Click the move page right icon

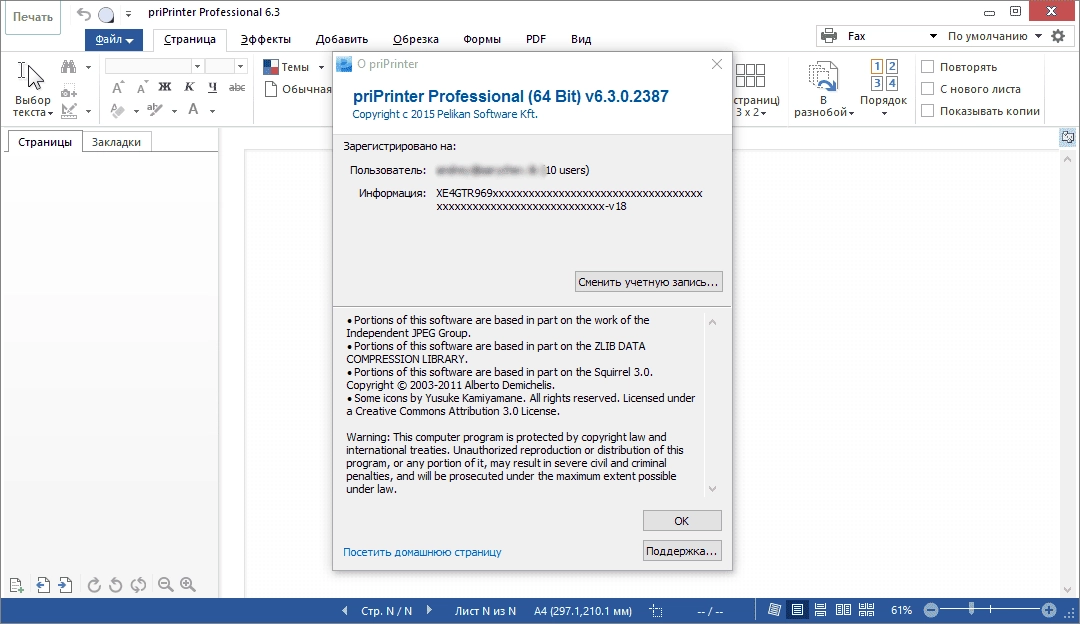click(x=65, y=585)
